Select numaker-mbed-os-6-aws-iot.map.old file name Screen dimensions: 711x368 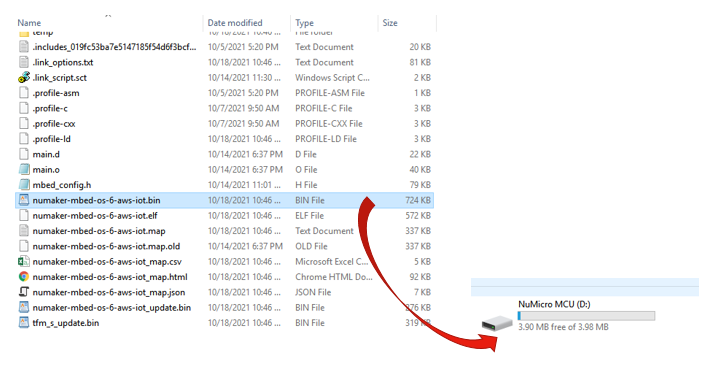point(106,246)
